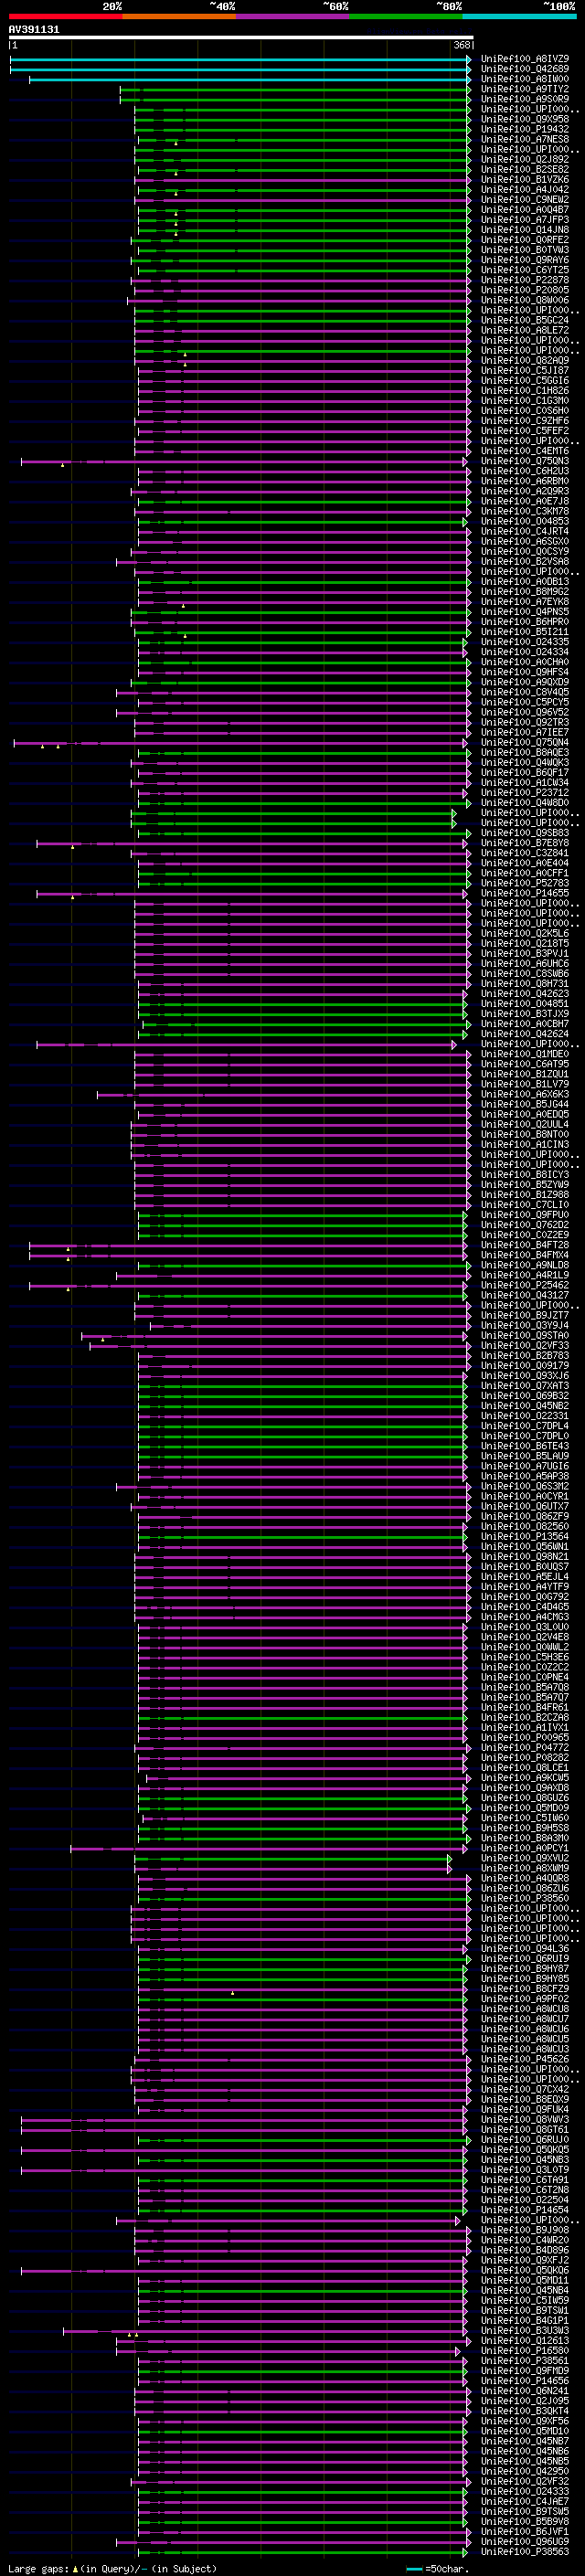Select the UniRef100_Q75QN3 label
Image resolution: width=585 pixels, height=2576 pixels.
pos(525,461)
